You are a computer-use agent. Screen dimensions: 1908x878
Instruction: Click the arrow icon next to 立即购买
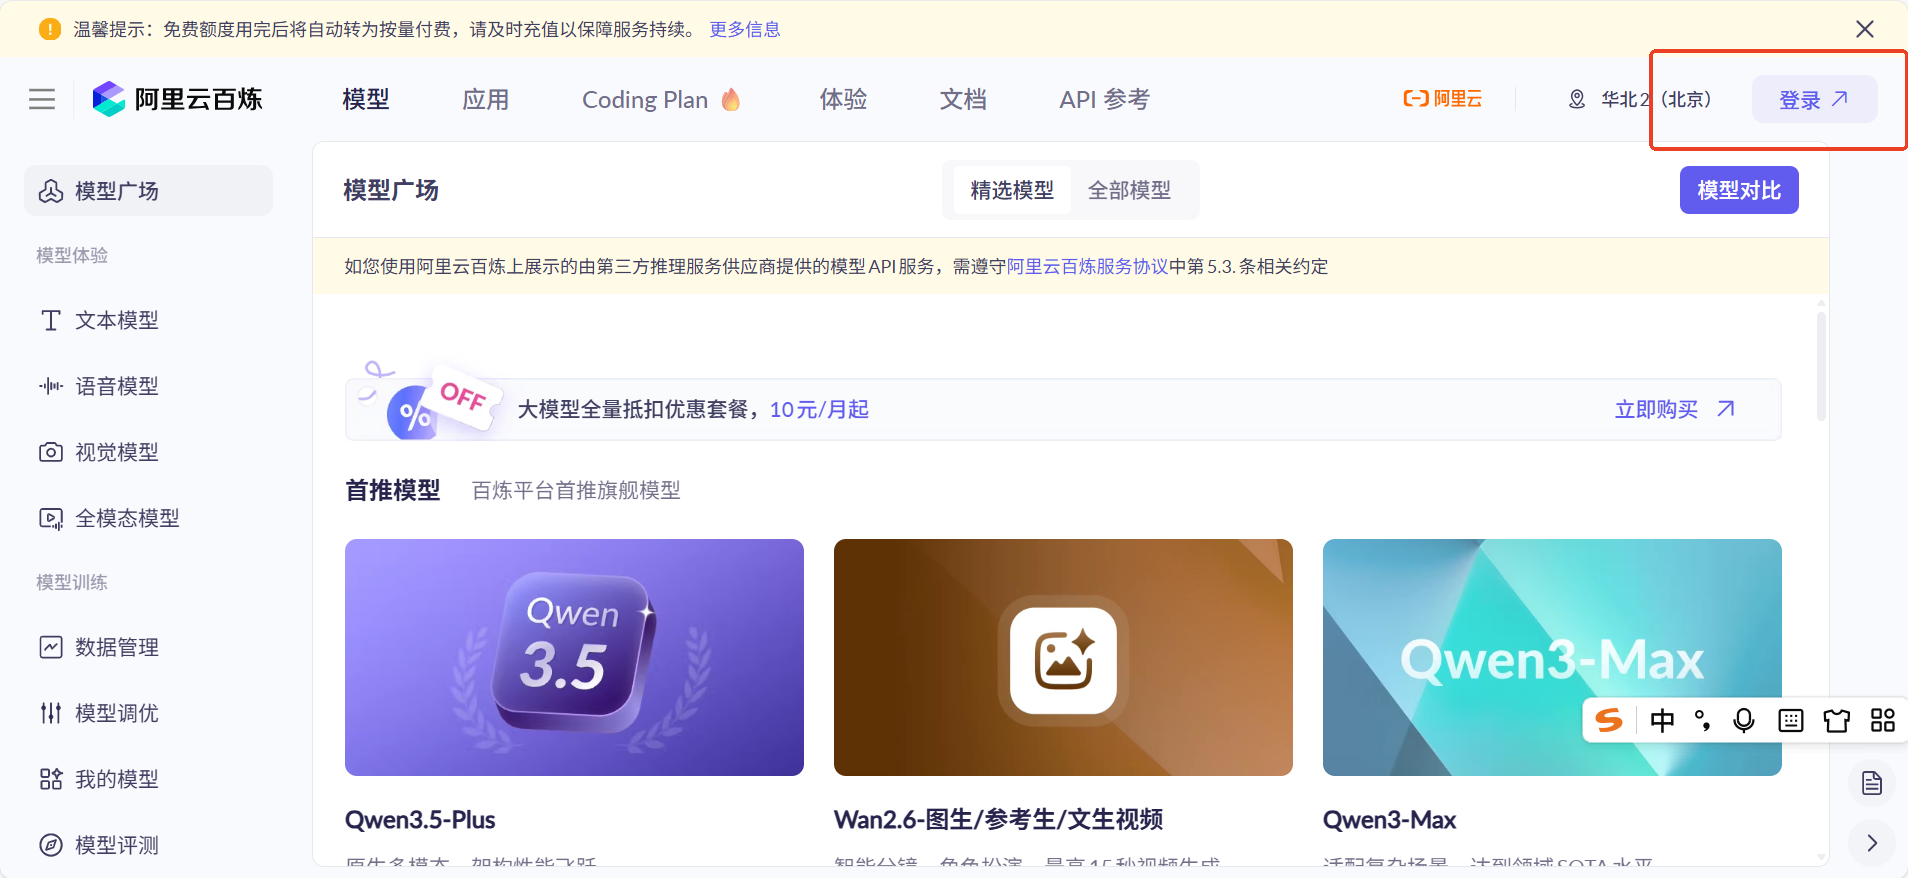1726,409
